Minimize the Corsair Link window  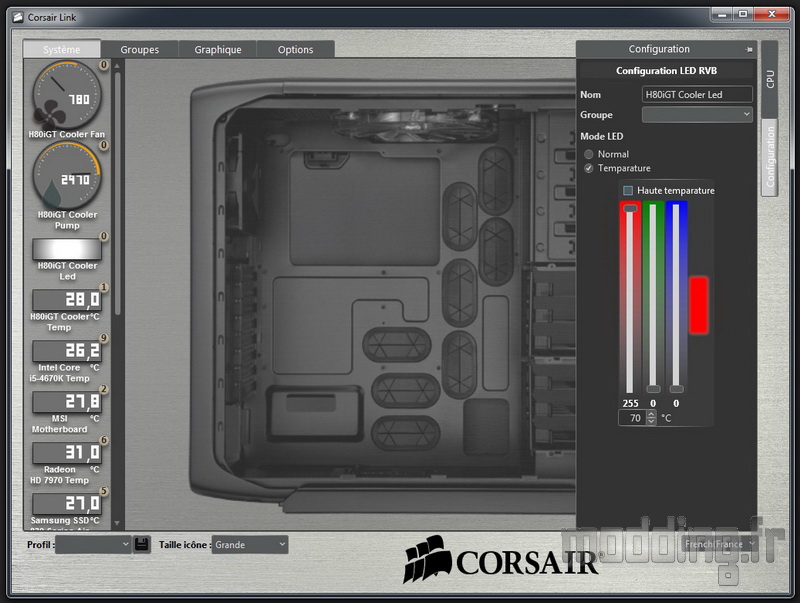click(722, 15)
